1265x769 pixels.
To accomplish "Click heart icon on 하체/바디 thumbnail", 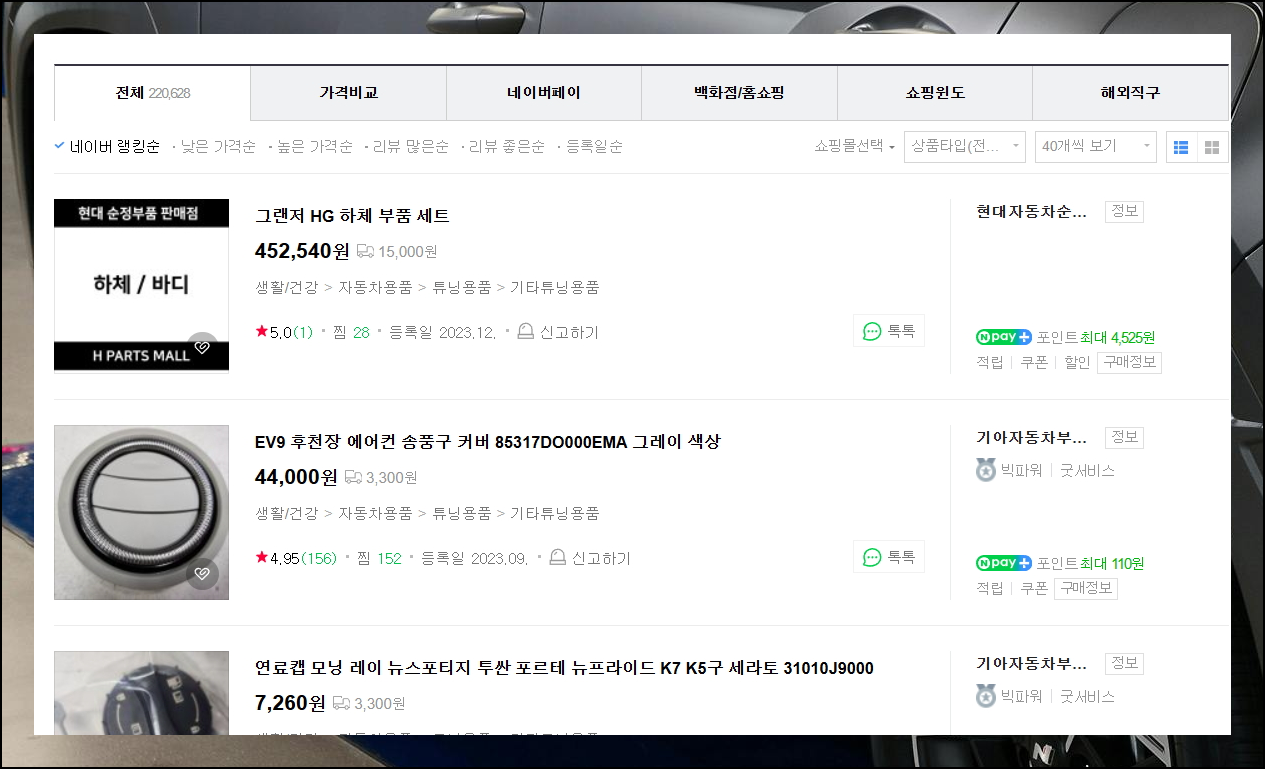I will tap(202, 347).
